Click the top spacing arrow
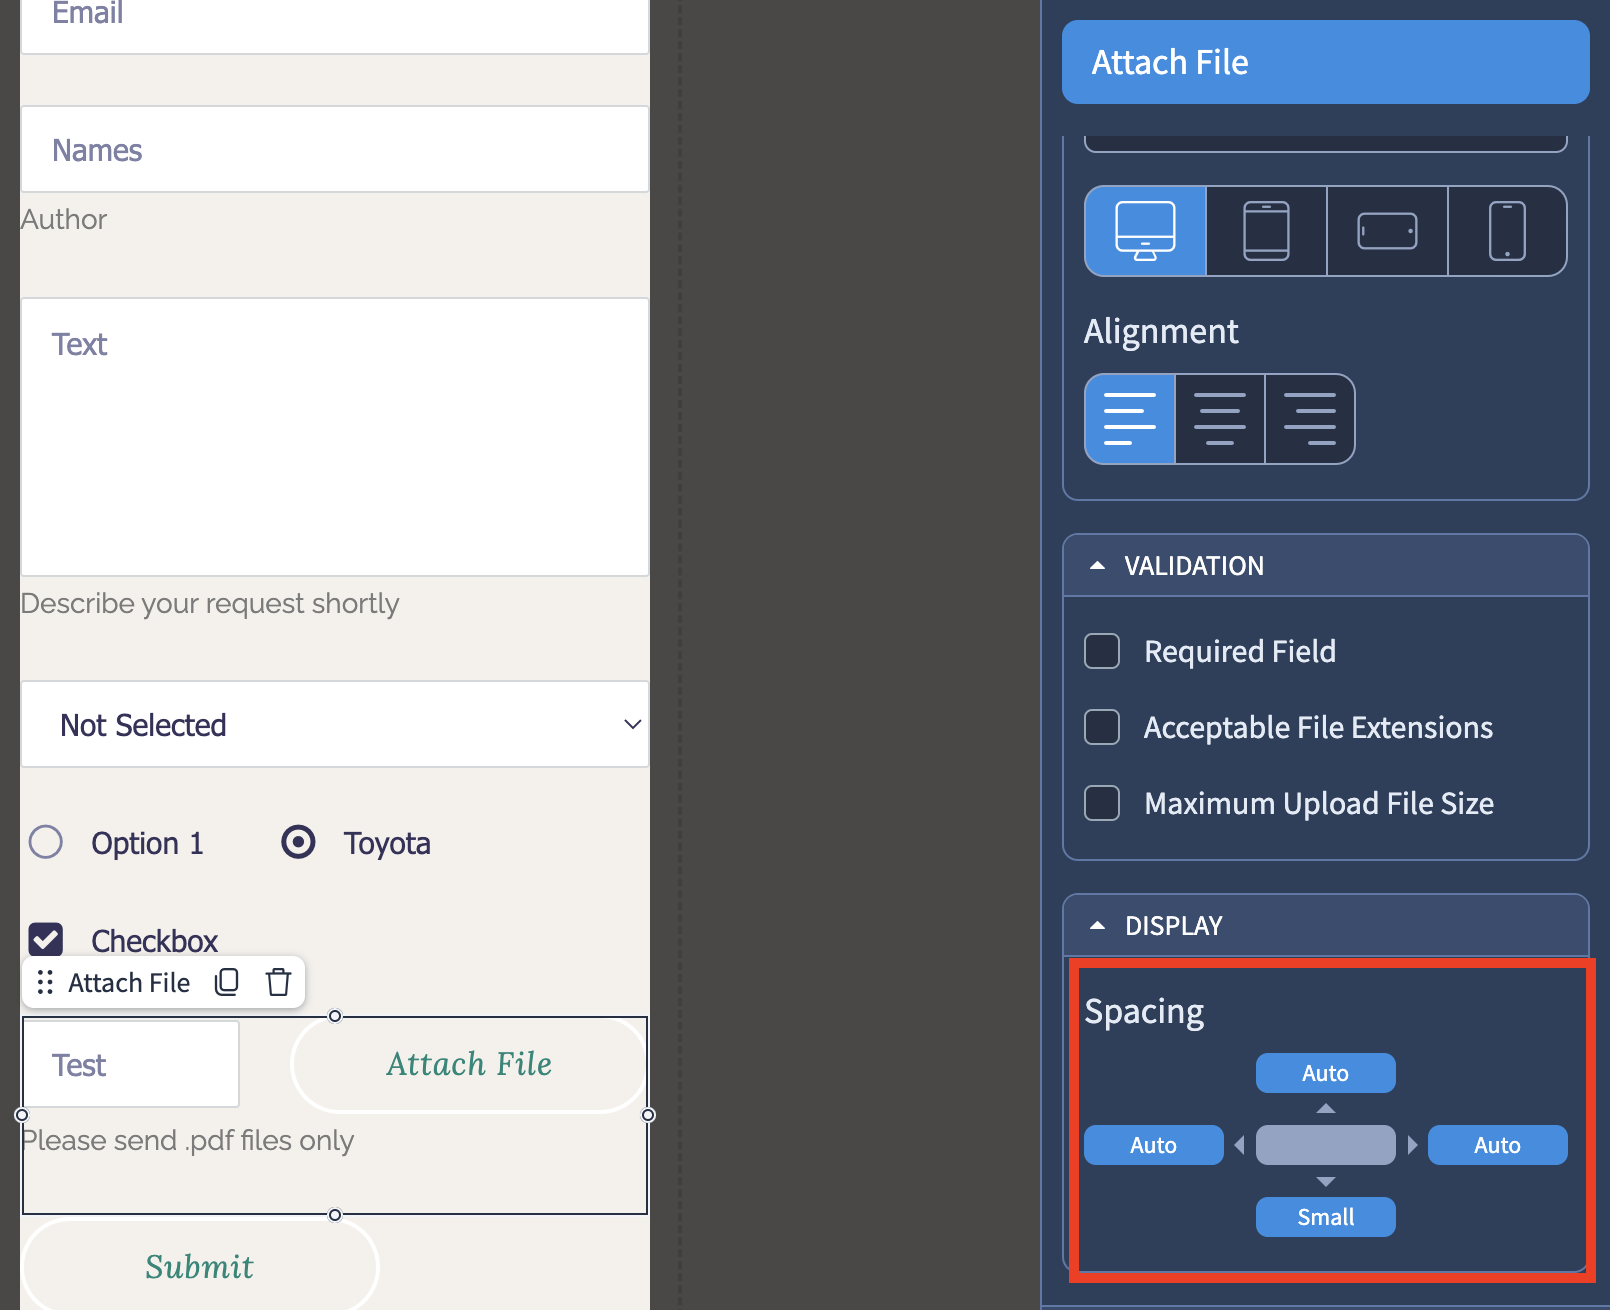The image size is (1610, 1310). click(1326, 1108)
